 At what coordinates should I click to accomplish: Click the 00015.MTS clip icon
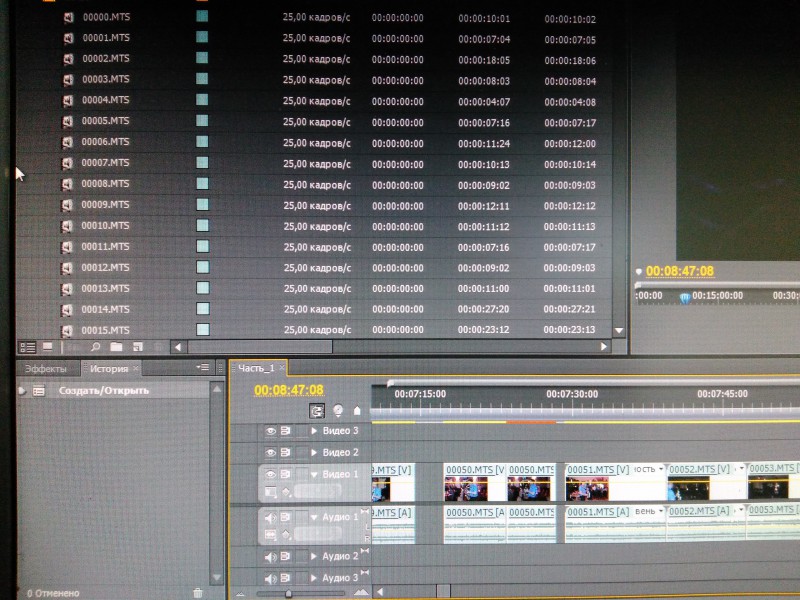(x=67, y=331)
